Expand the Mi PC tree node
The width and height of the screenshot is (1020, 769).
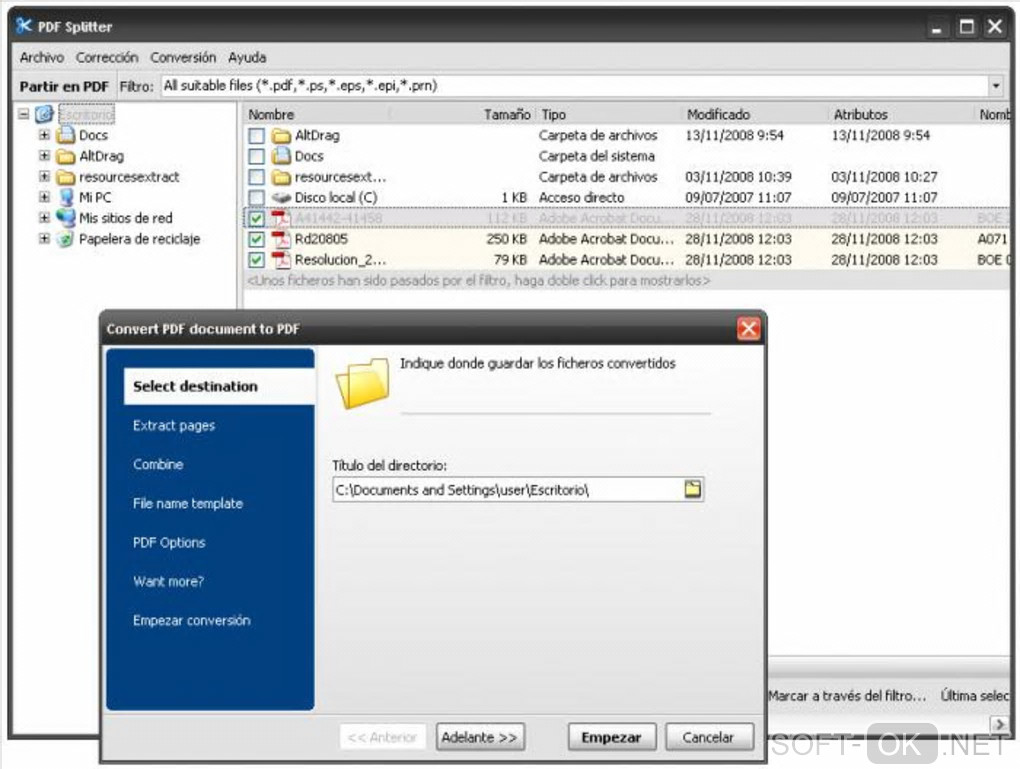[x=44, y=196]
